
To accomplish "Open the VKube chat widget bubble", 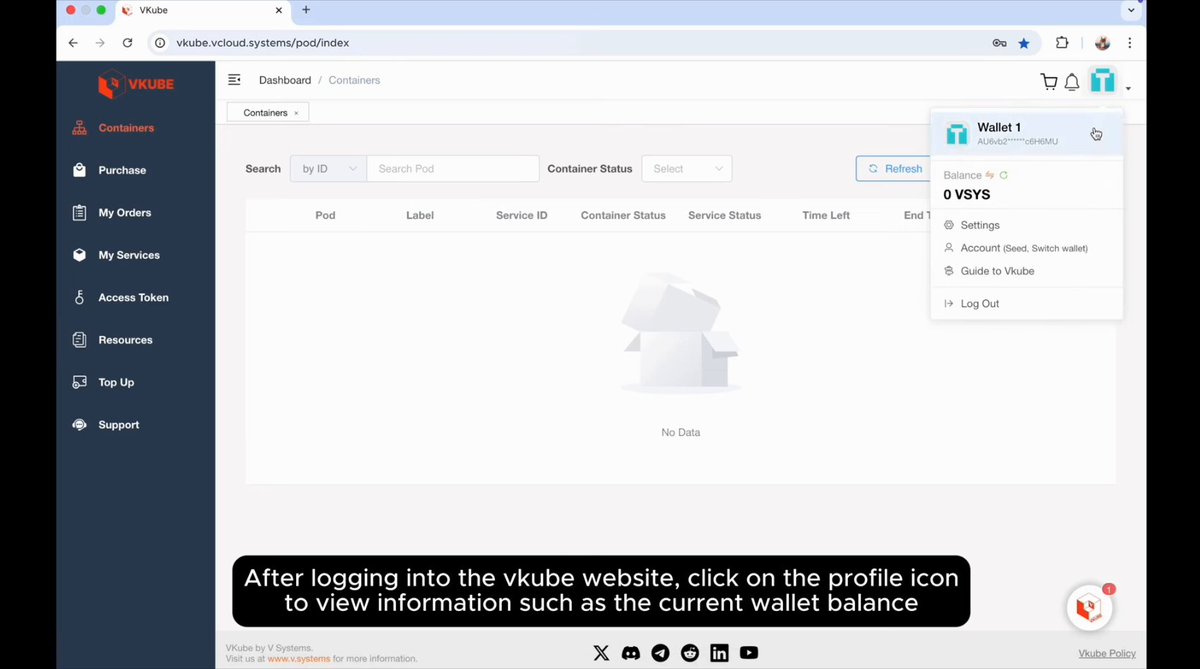I will [x=1089, y=607].
